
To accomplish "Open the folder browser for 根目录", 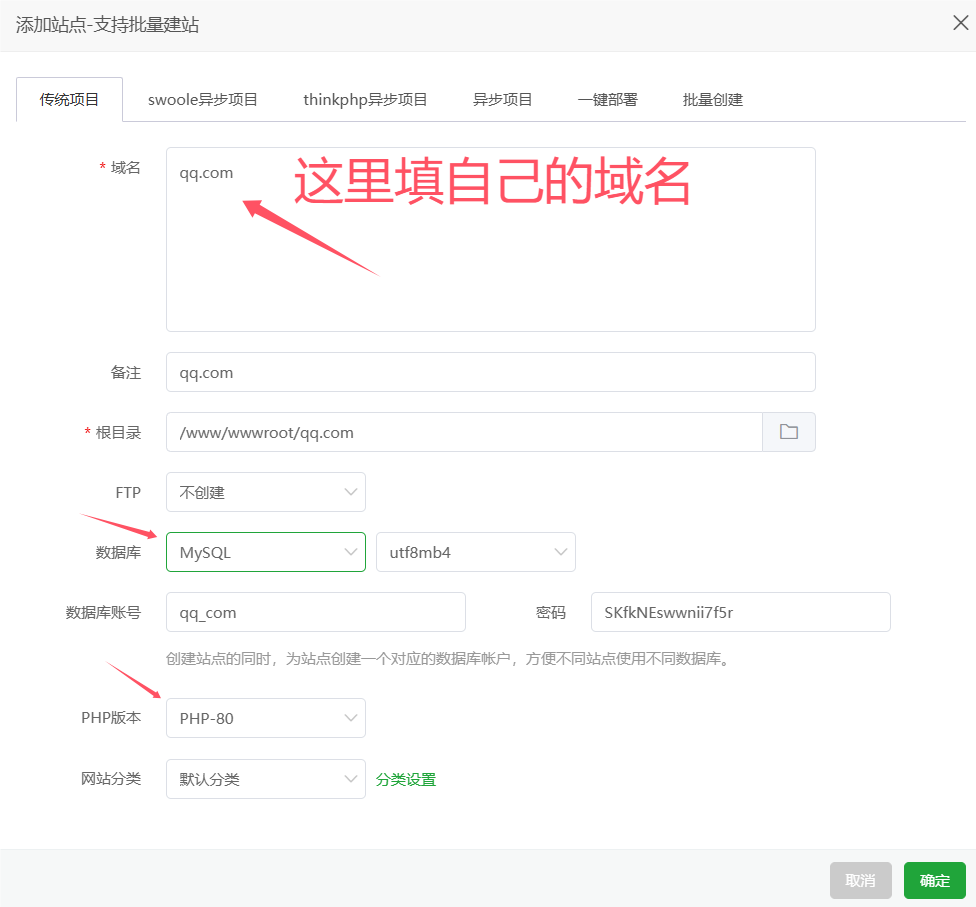I will click(789, 431).
